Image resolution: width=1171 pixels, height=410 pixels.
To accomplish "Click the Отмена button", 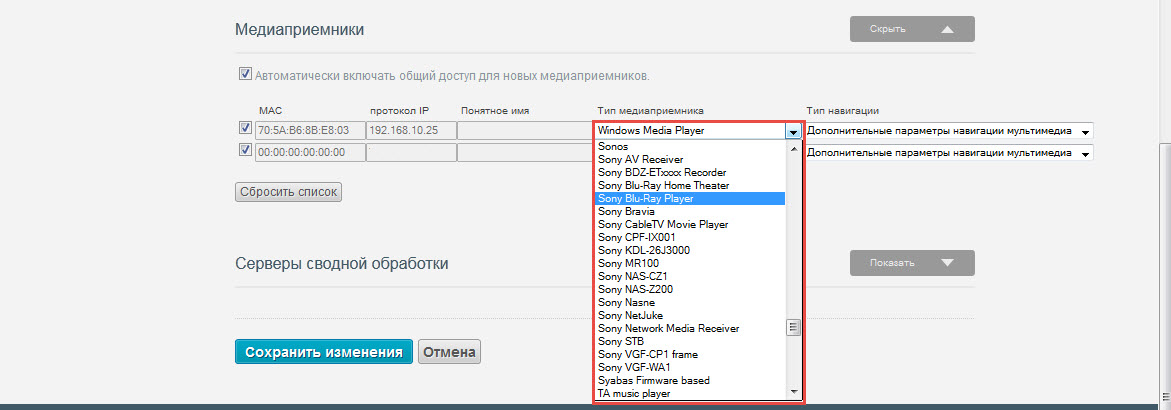I will click(x=450, y=352).
